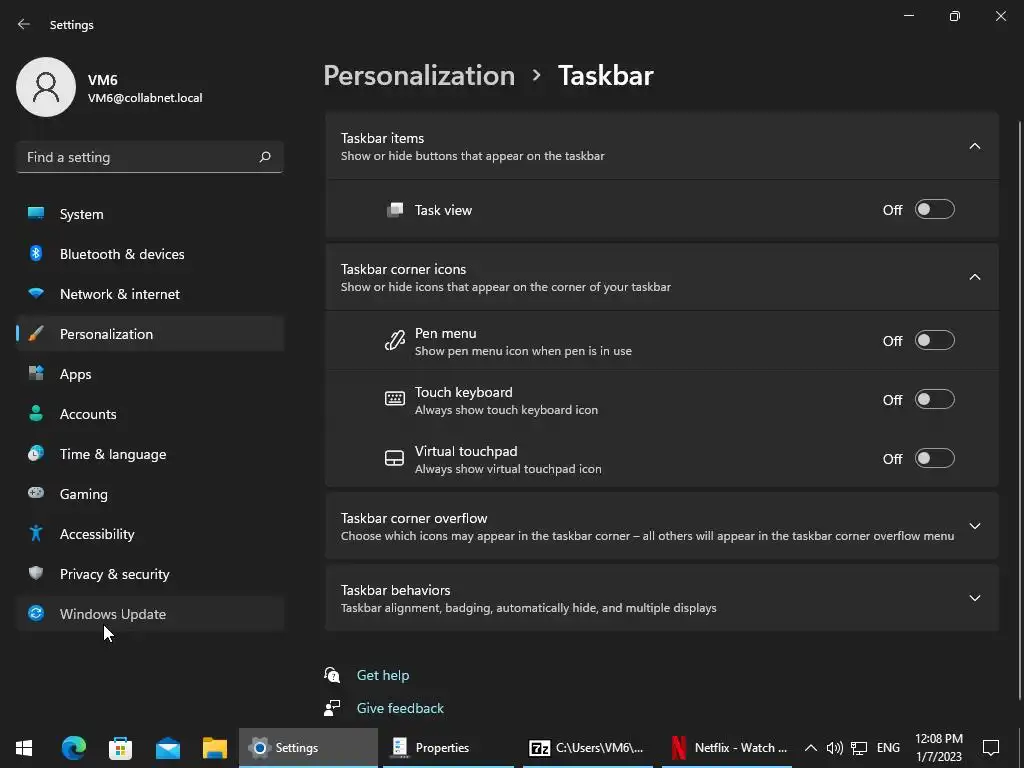Viewport: 1024px width, 768px height.
Task: Select Accounts in the sidebar
Action: click(x=150, y=414)
